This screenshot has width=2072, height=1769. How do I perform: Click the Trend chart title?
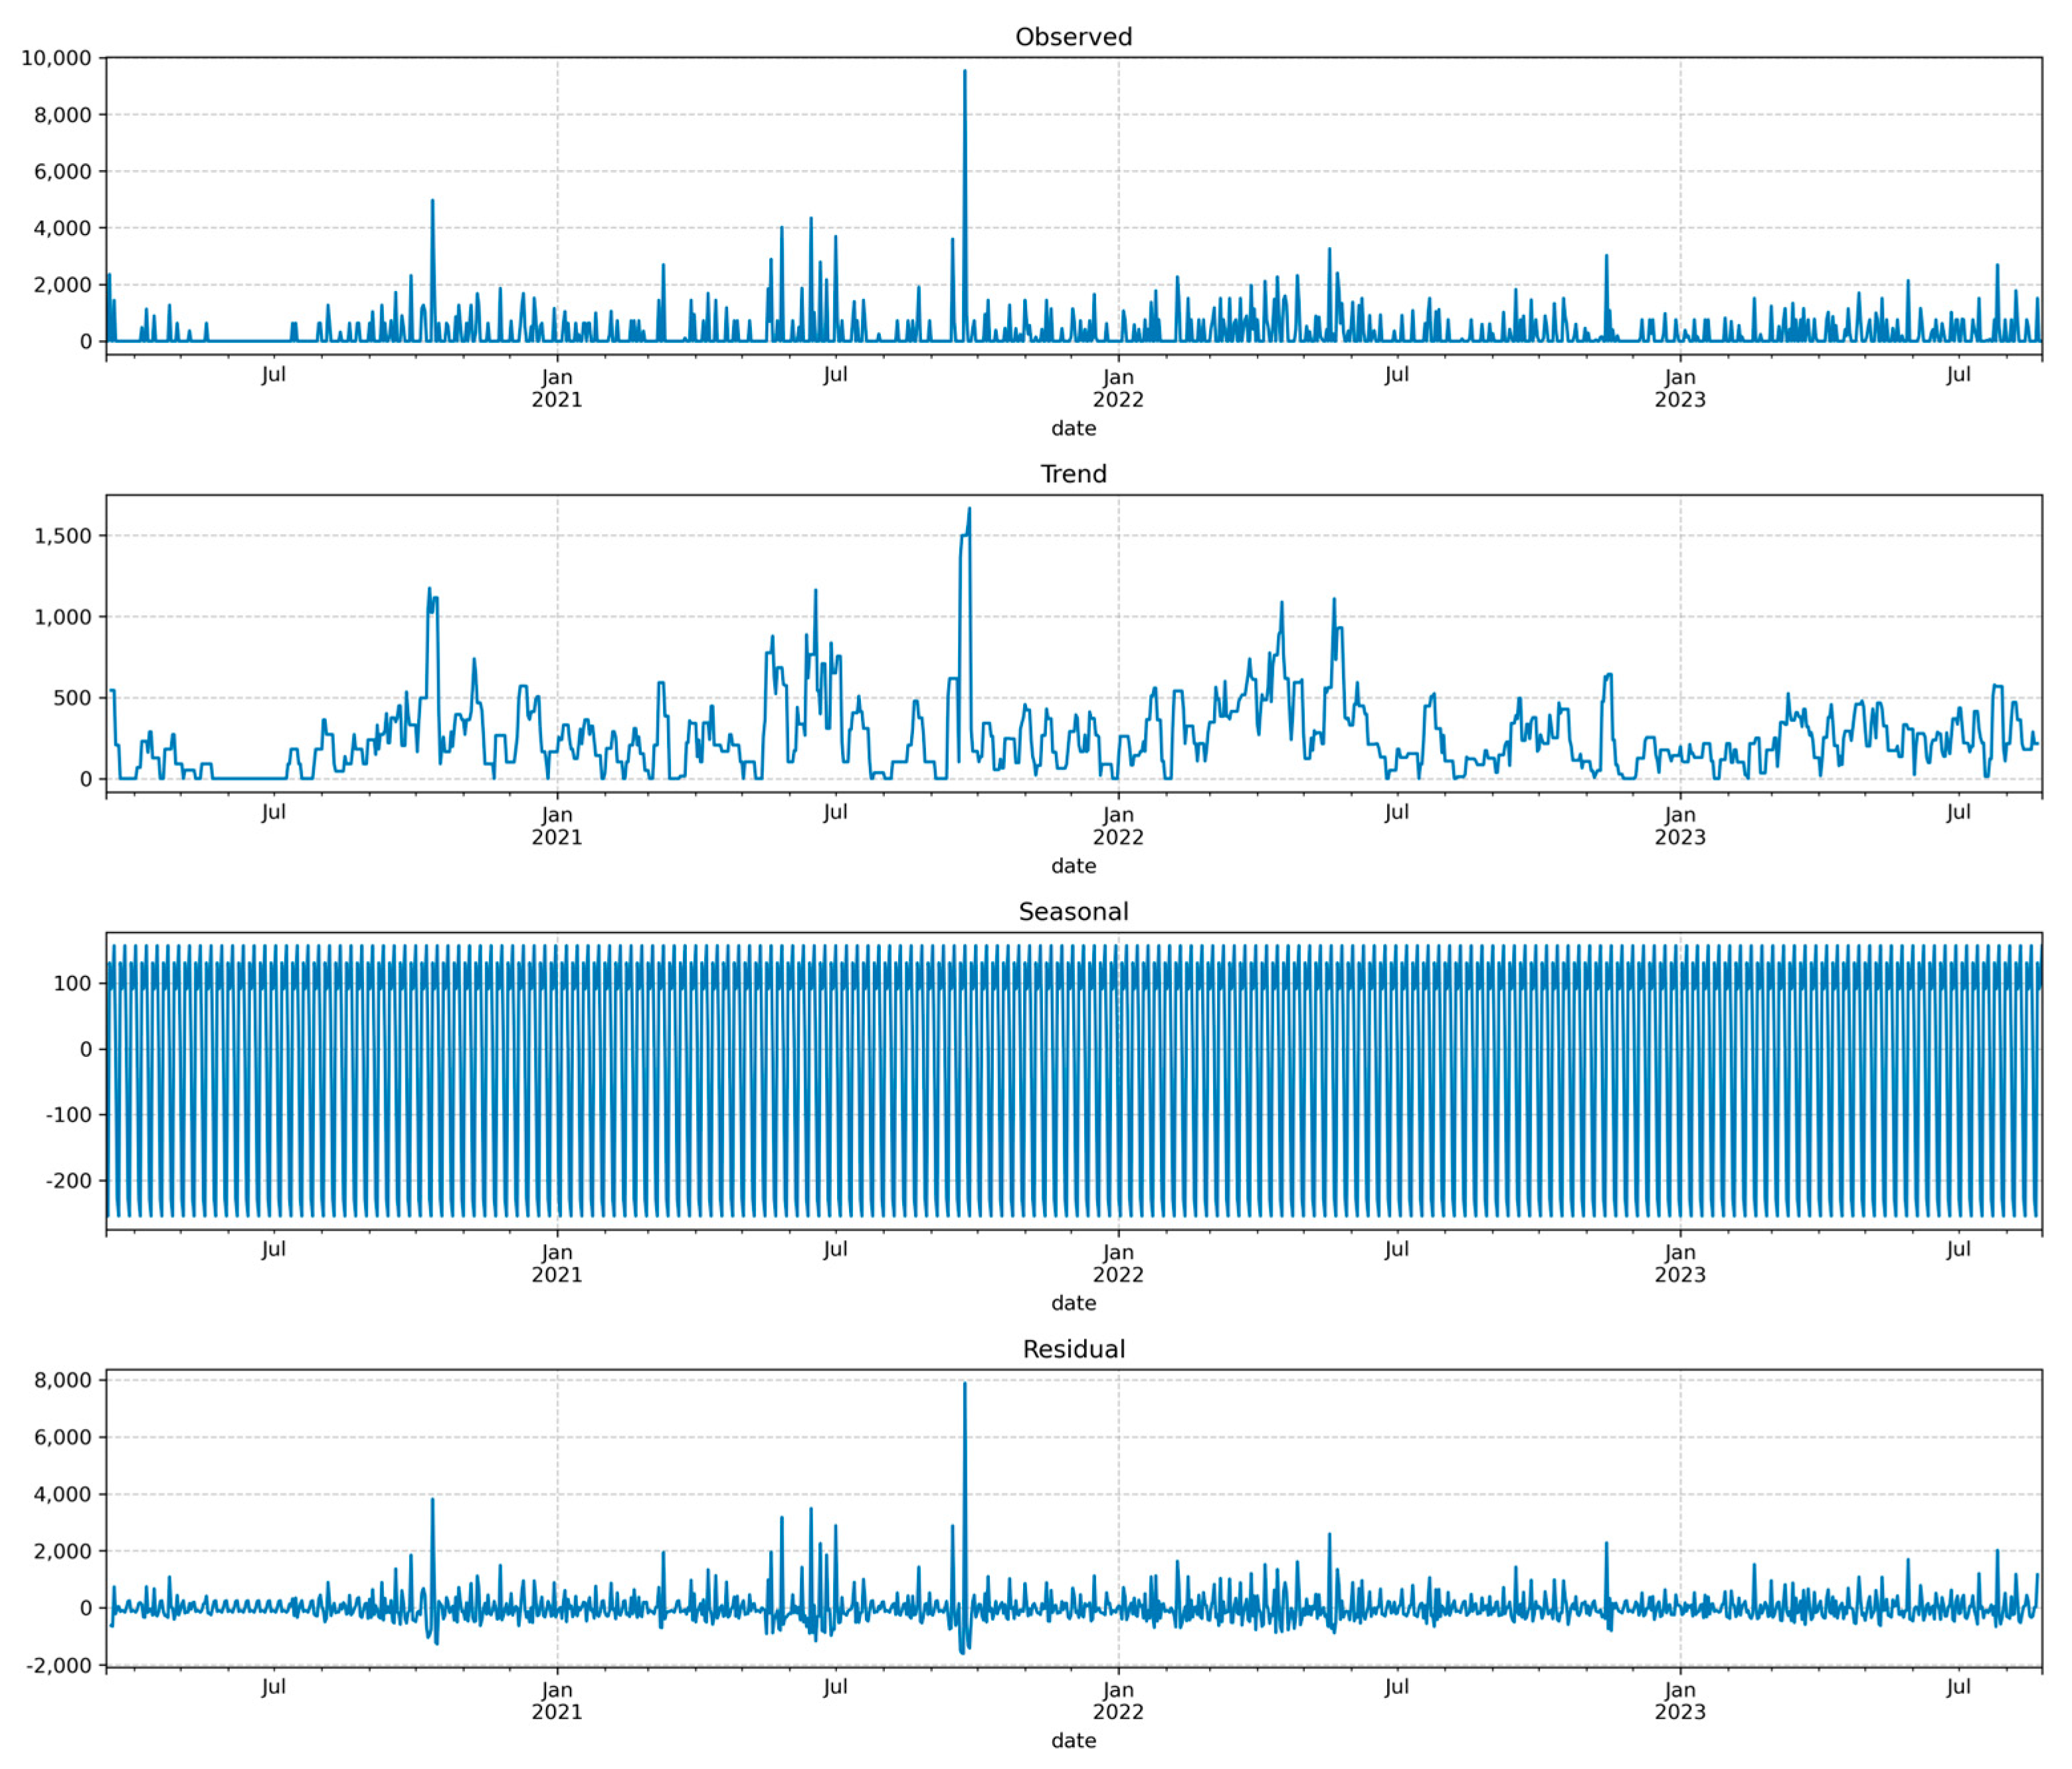[1073, 474]
